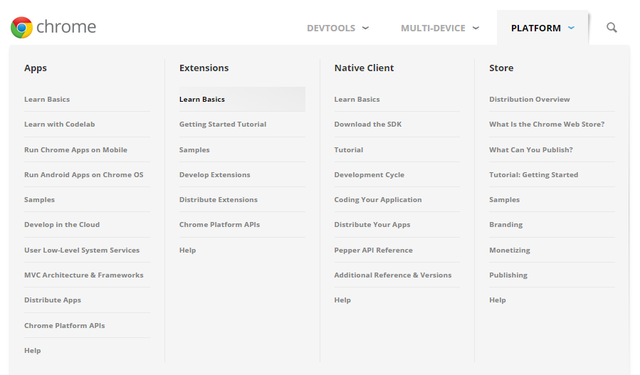The width and height of the screenshot is (640, 375).
Task: Open Samples under Extensions
Action: click(194, 150)
